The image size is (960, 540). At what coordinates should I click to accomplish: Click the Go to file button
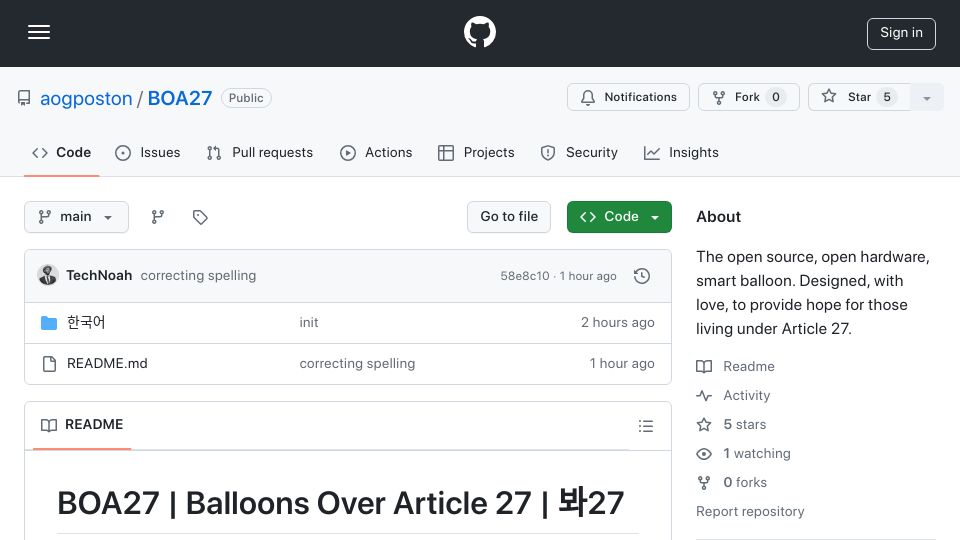509,217
